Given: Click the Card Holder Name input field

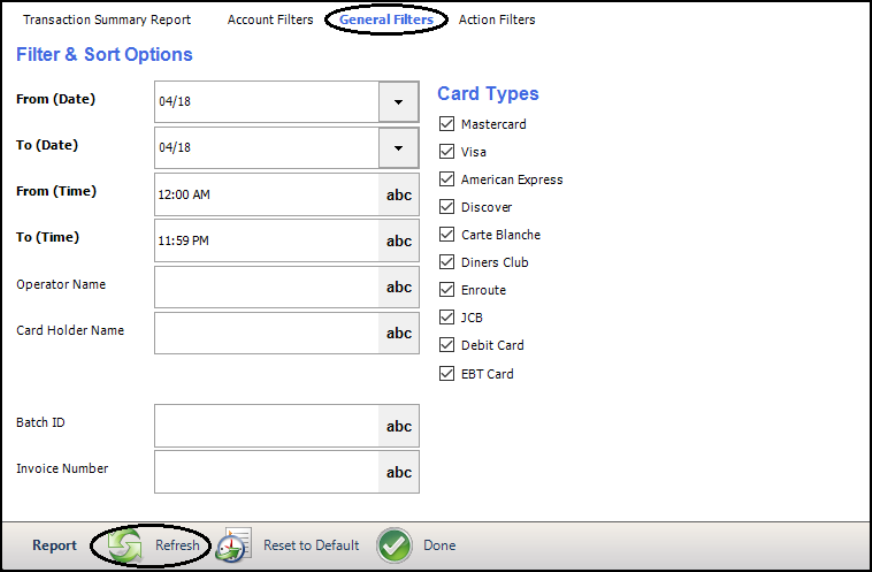Looking at the screenshot, I should pyautogui.click(x=267, y=333).
